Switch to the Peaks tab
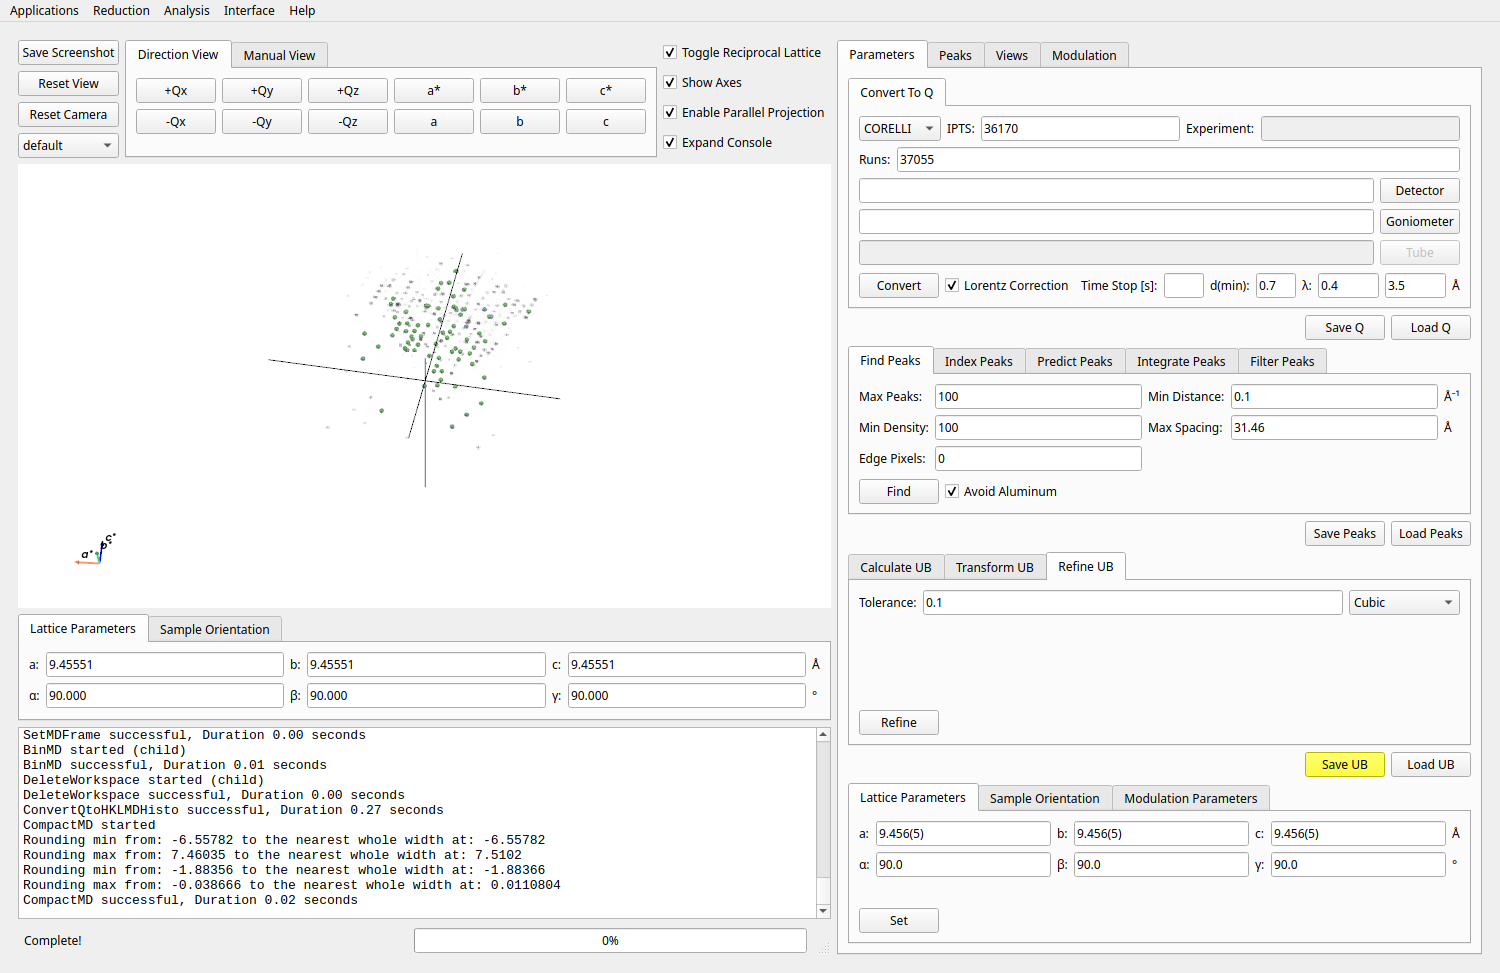This screenshot has width=1500, height=973. [955, 55]
